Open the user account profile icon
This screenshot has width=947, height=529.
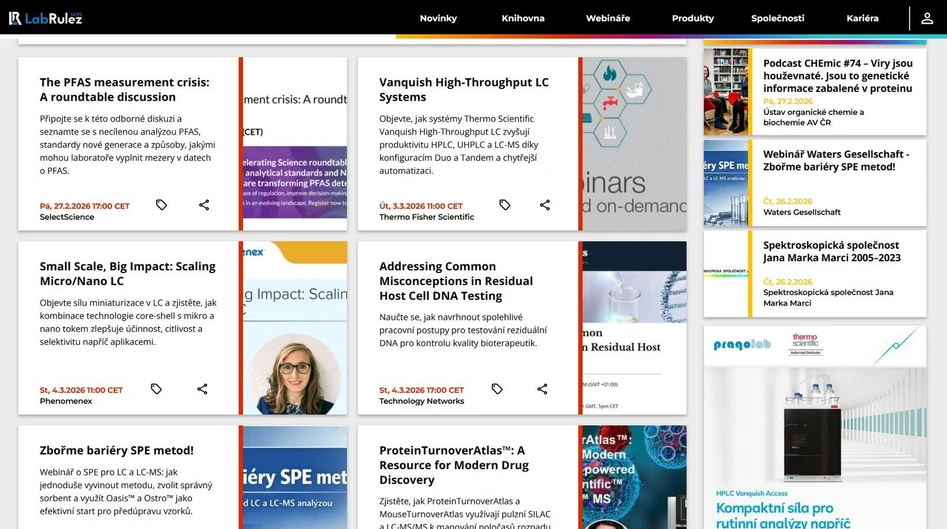927,18
